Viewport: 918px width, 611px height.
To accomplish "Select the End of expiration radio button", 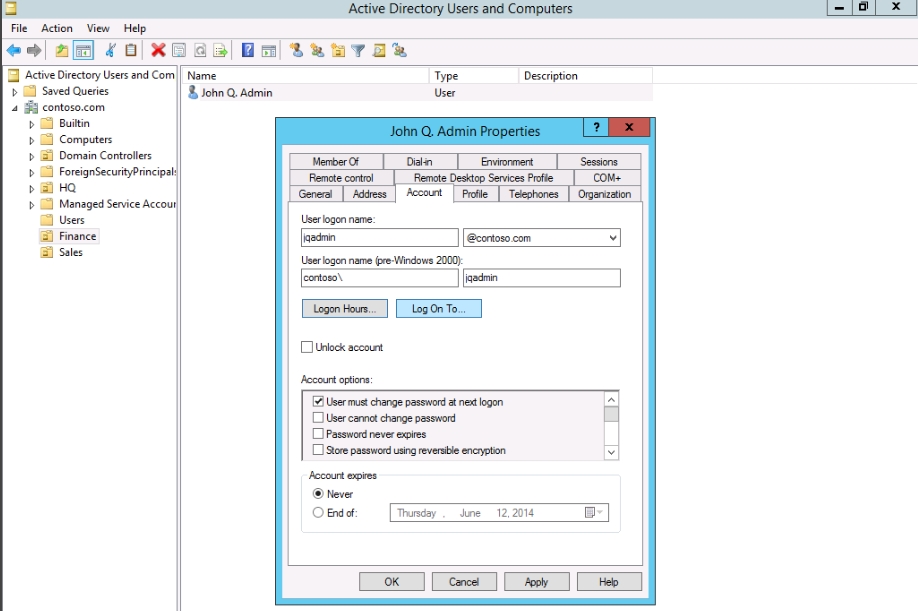I will (x=318, y=513).
